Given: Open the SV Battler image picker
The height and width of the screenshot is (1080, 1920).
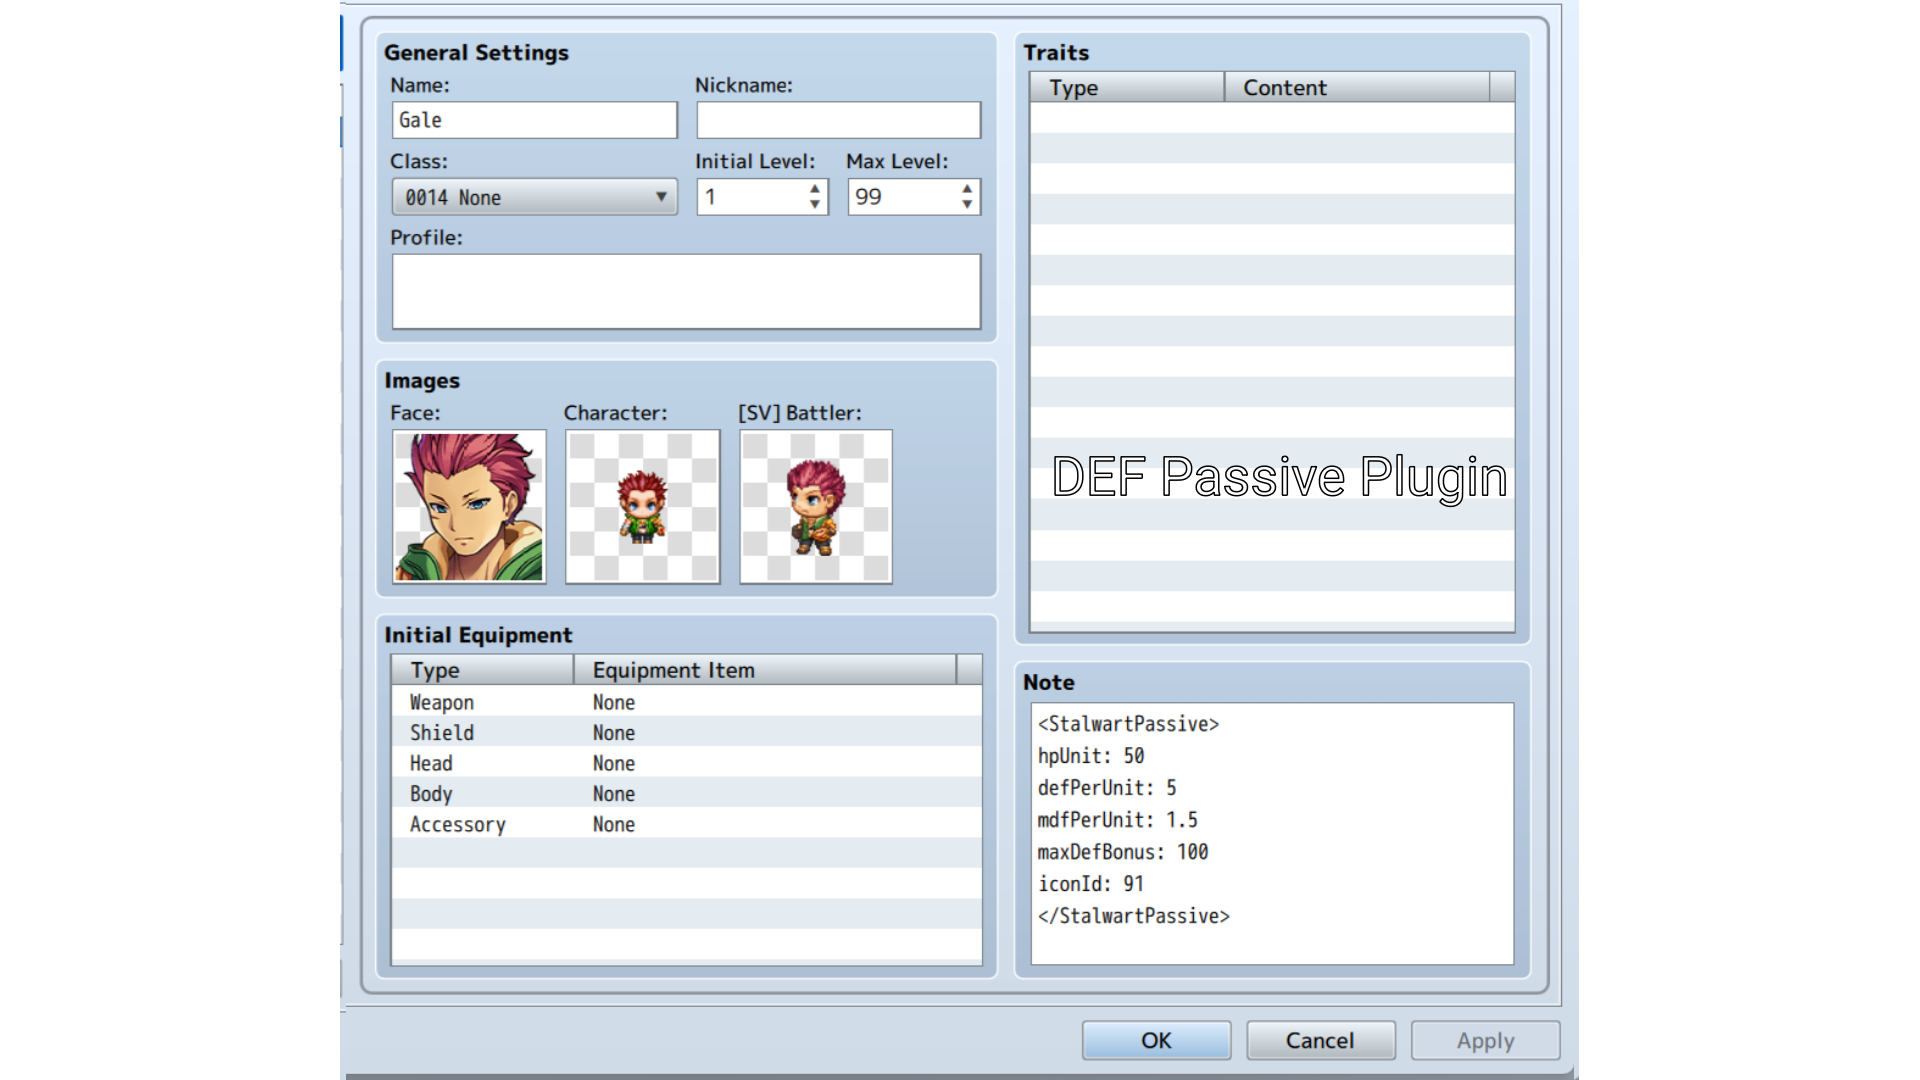Looking at the screenshot, I should (x=815, y=506).
